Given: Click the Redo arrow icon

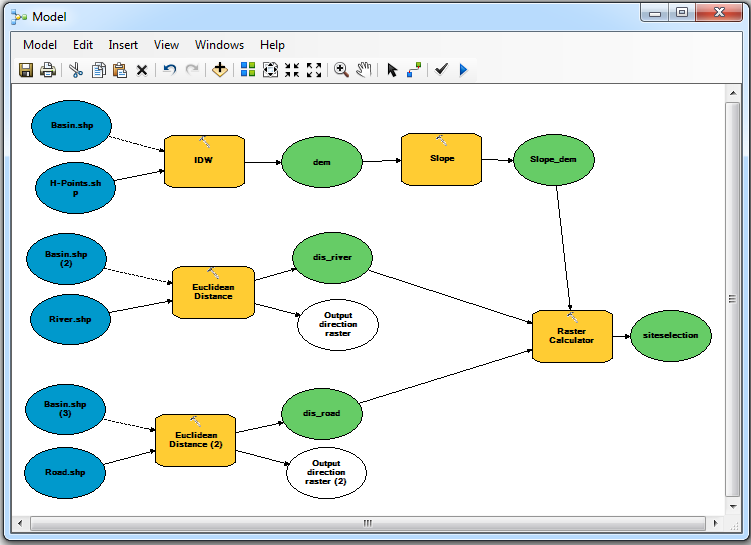Looking at the screenshot, I should pos(192,70).
